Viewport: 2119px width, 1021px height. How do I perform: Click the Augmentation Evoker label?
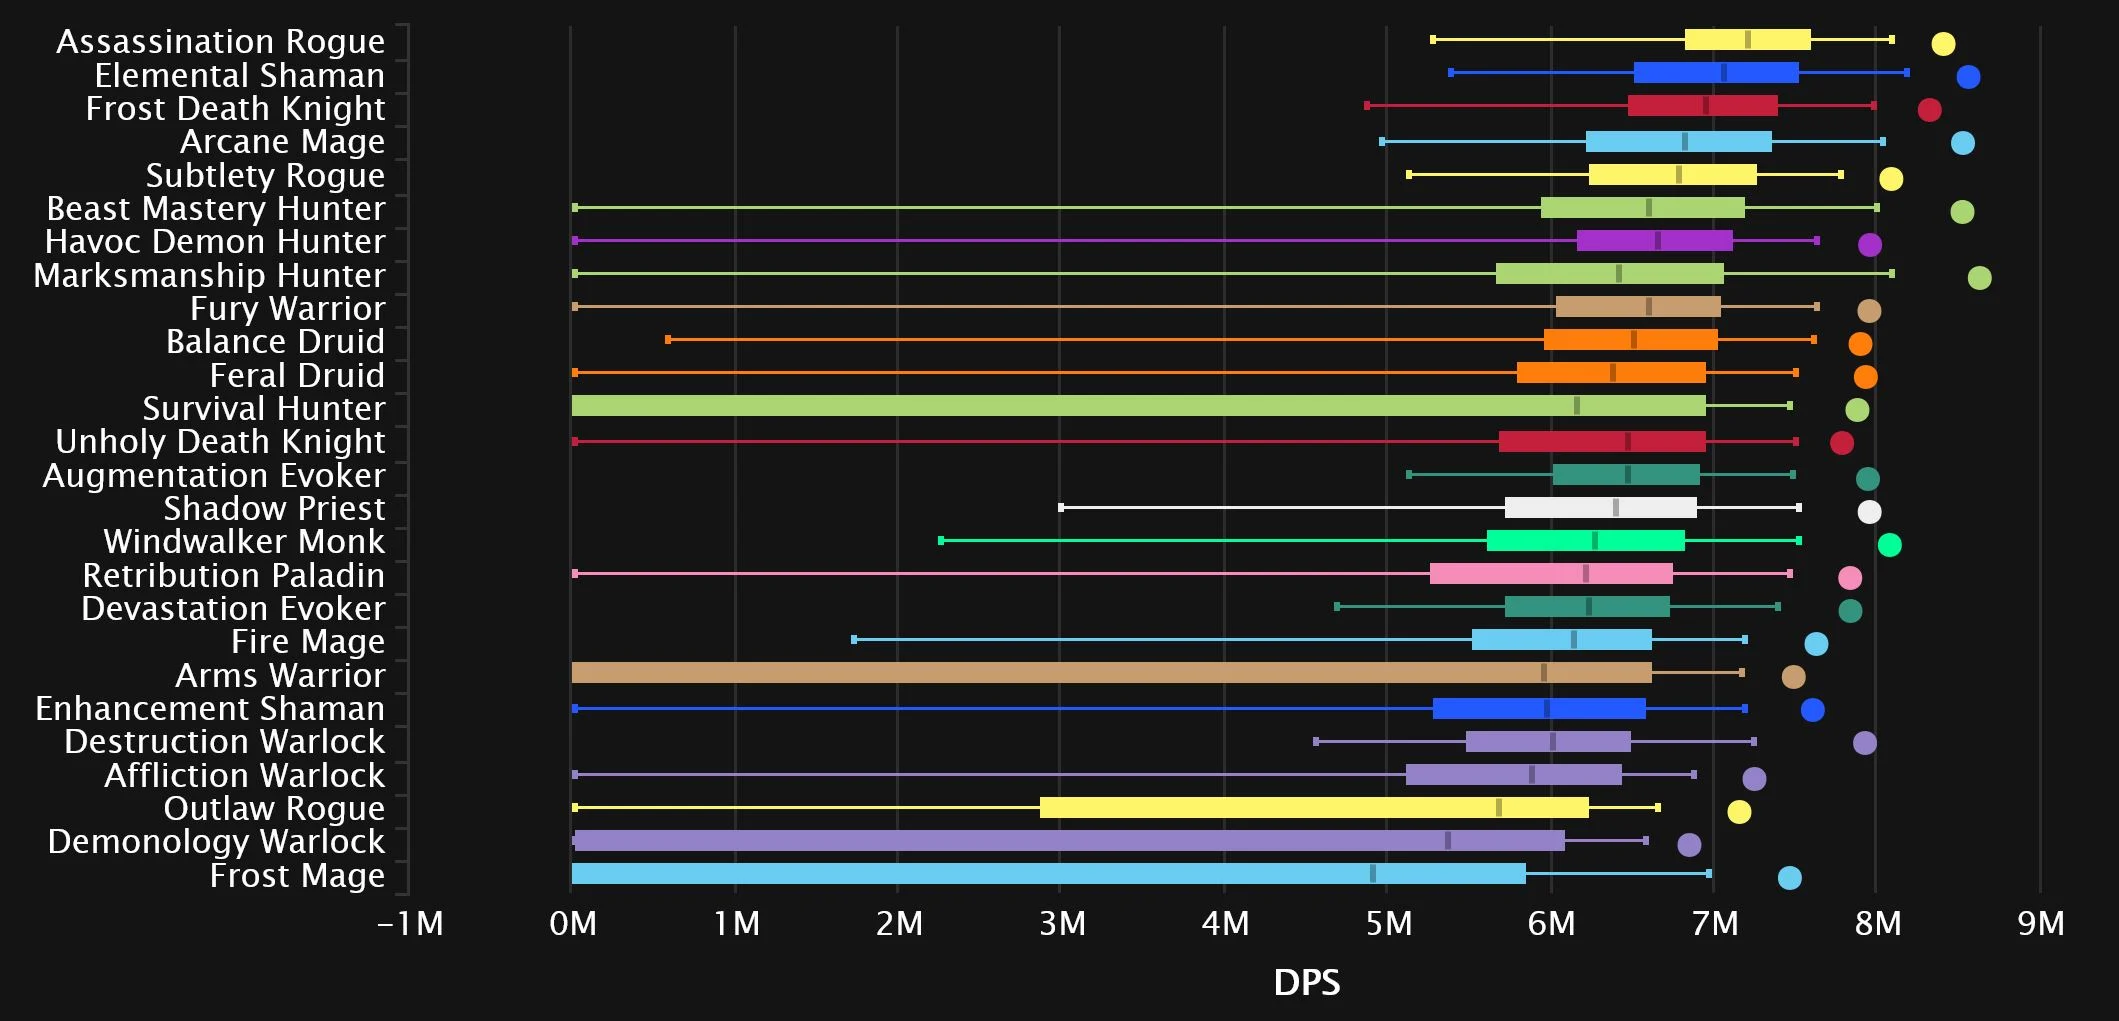tap(213, 476)
